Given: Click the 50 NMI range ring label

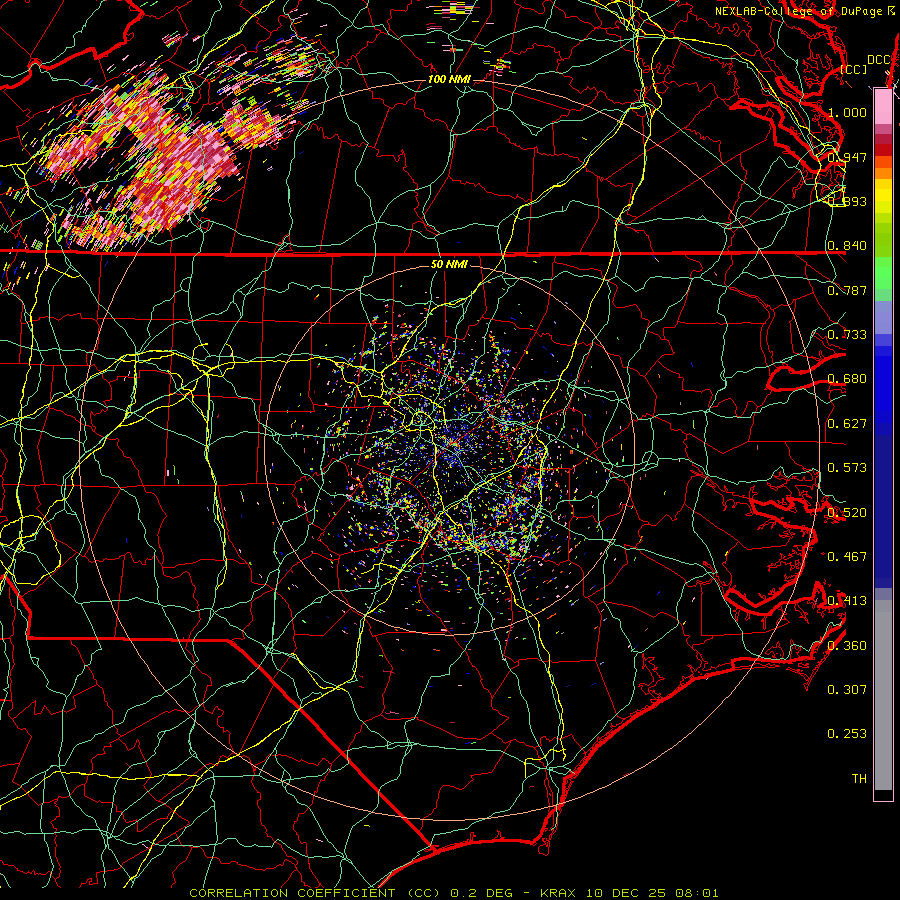Looking at the screenshot, I should 449,265.
